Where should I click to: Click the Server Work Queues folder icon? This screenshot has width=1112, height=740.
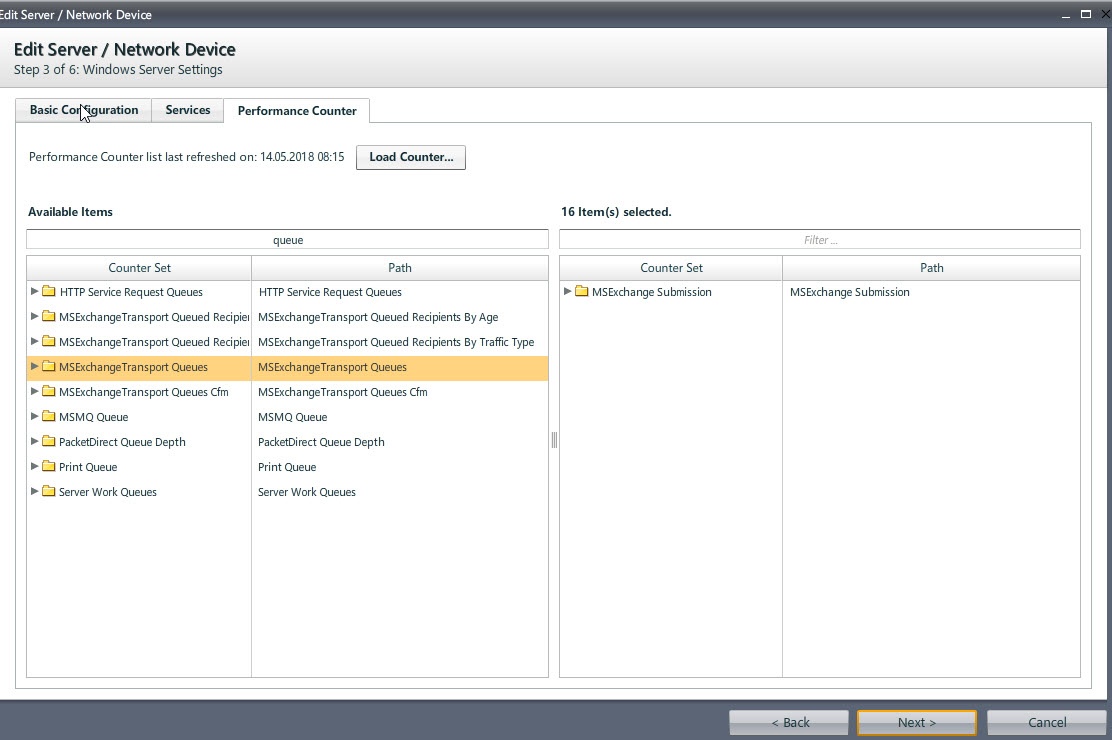click(x=48, y=492)
